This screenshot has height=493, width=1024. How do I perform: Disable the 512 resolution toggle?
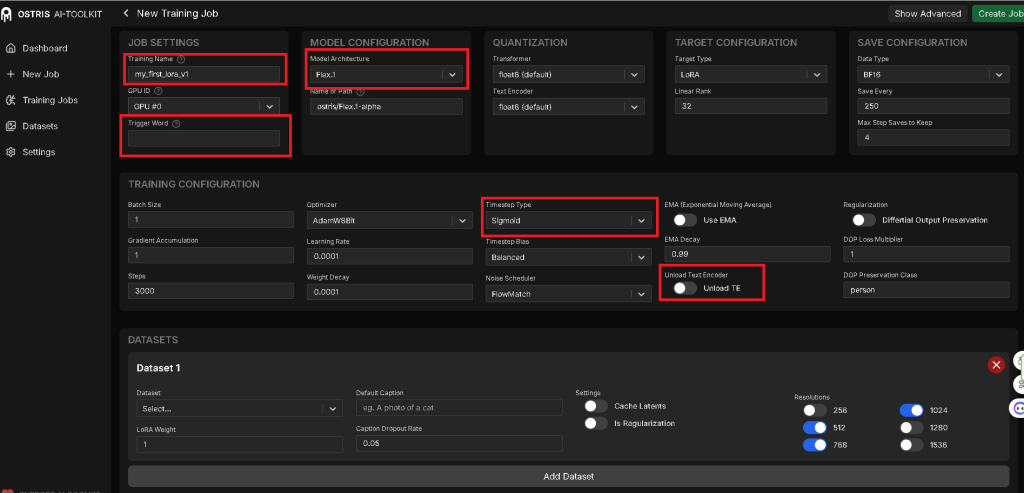(x=815, y=428)
